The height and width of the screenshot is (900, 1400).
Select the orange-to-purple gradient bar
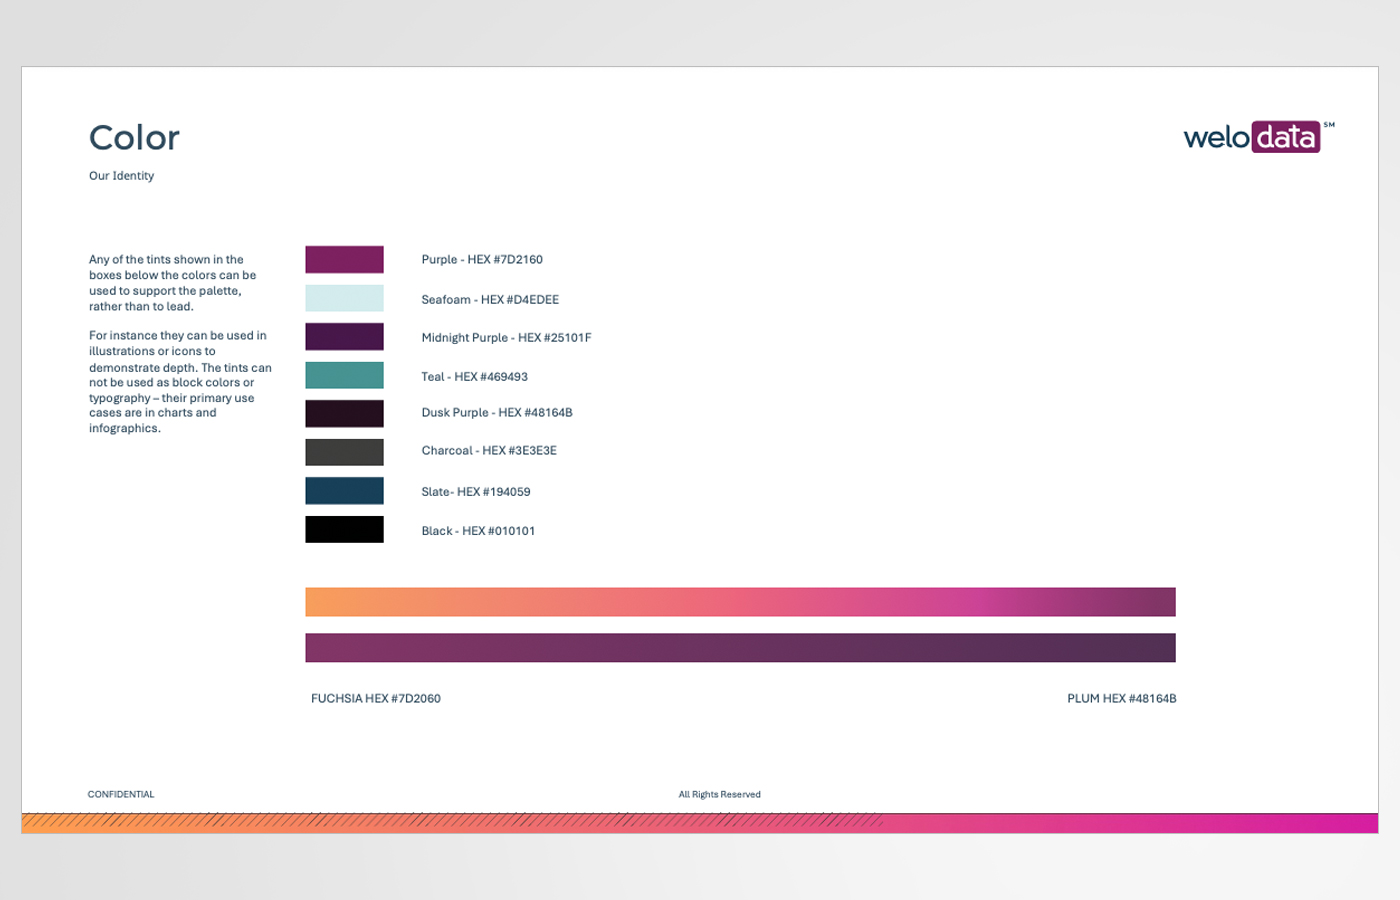click(740, 602)
